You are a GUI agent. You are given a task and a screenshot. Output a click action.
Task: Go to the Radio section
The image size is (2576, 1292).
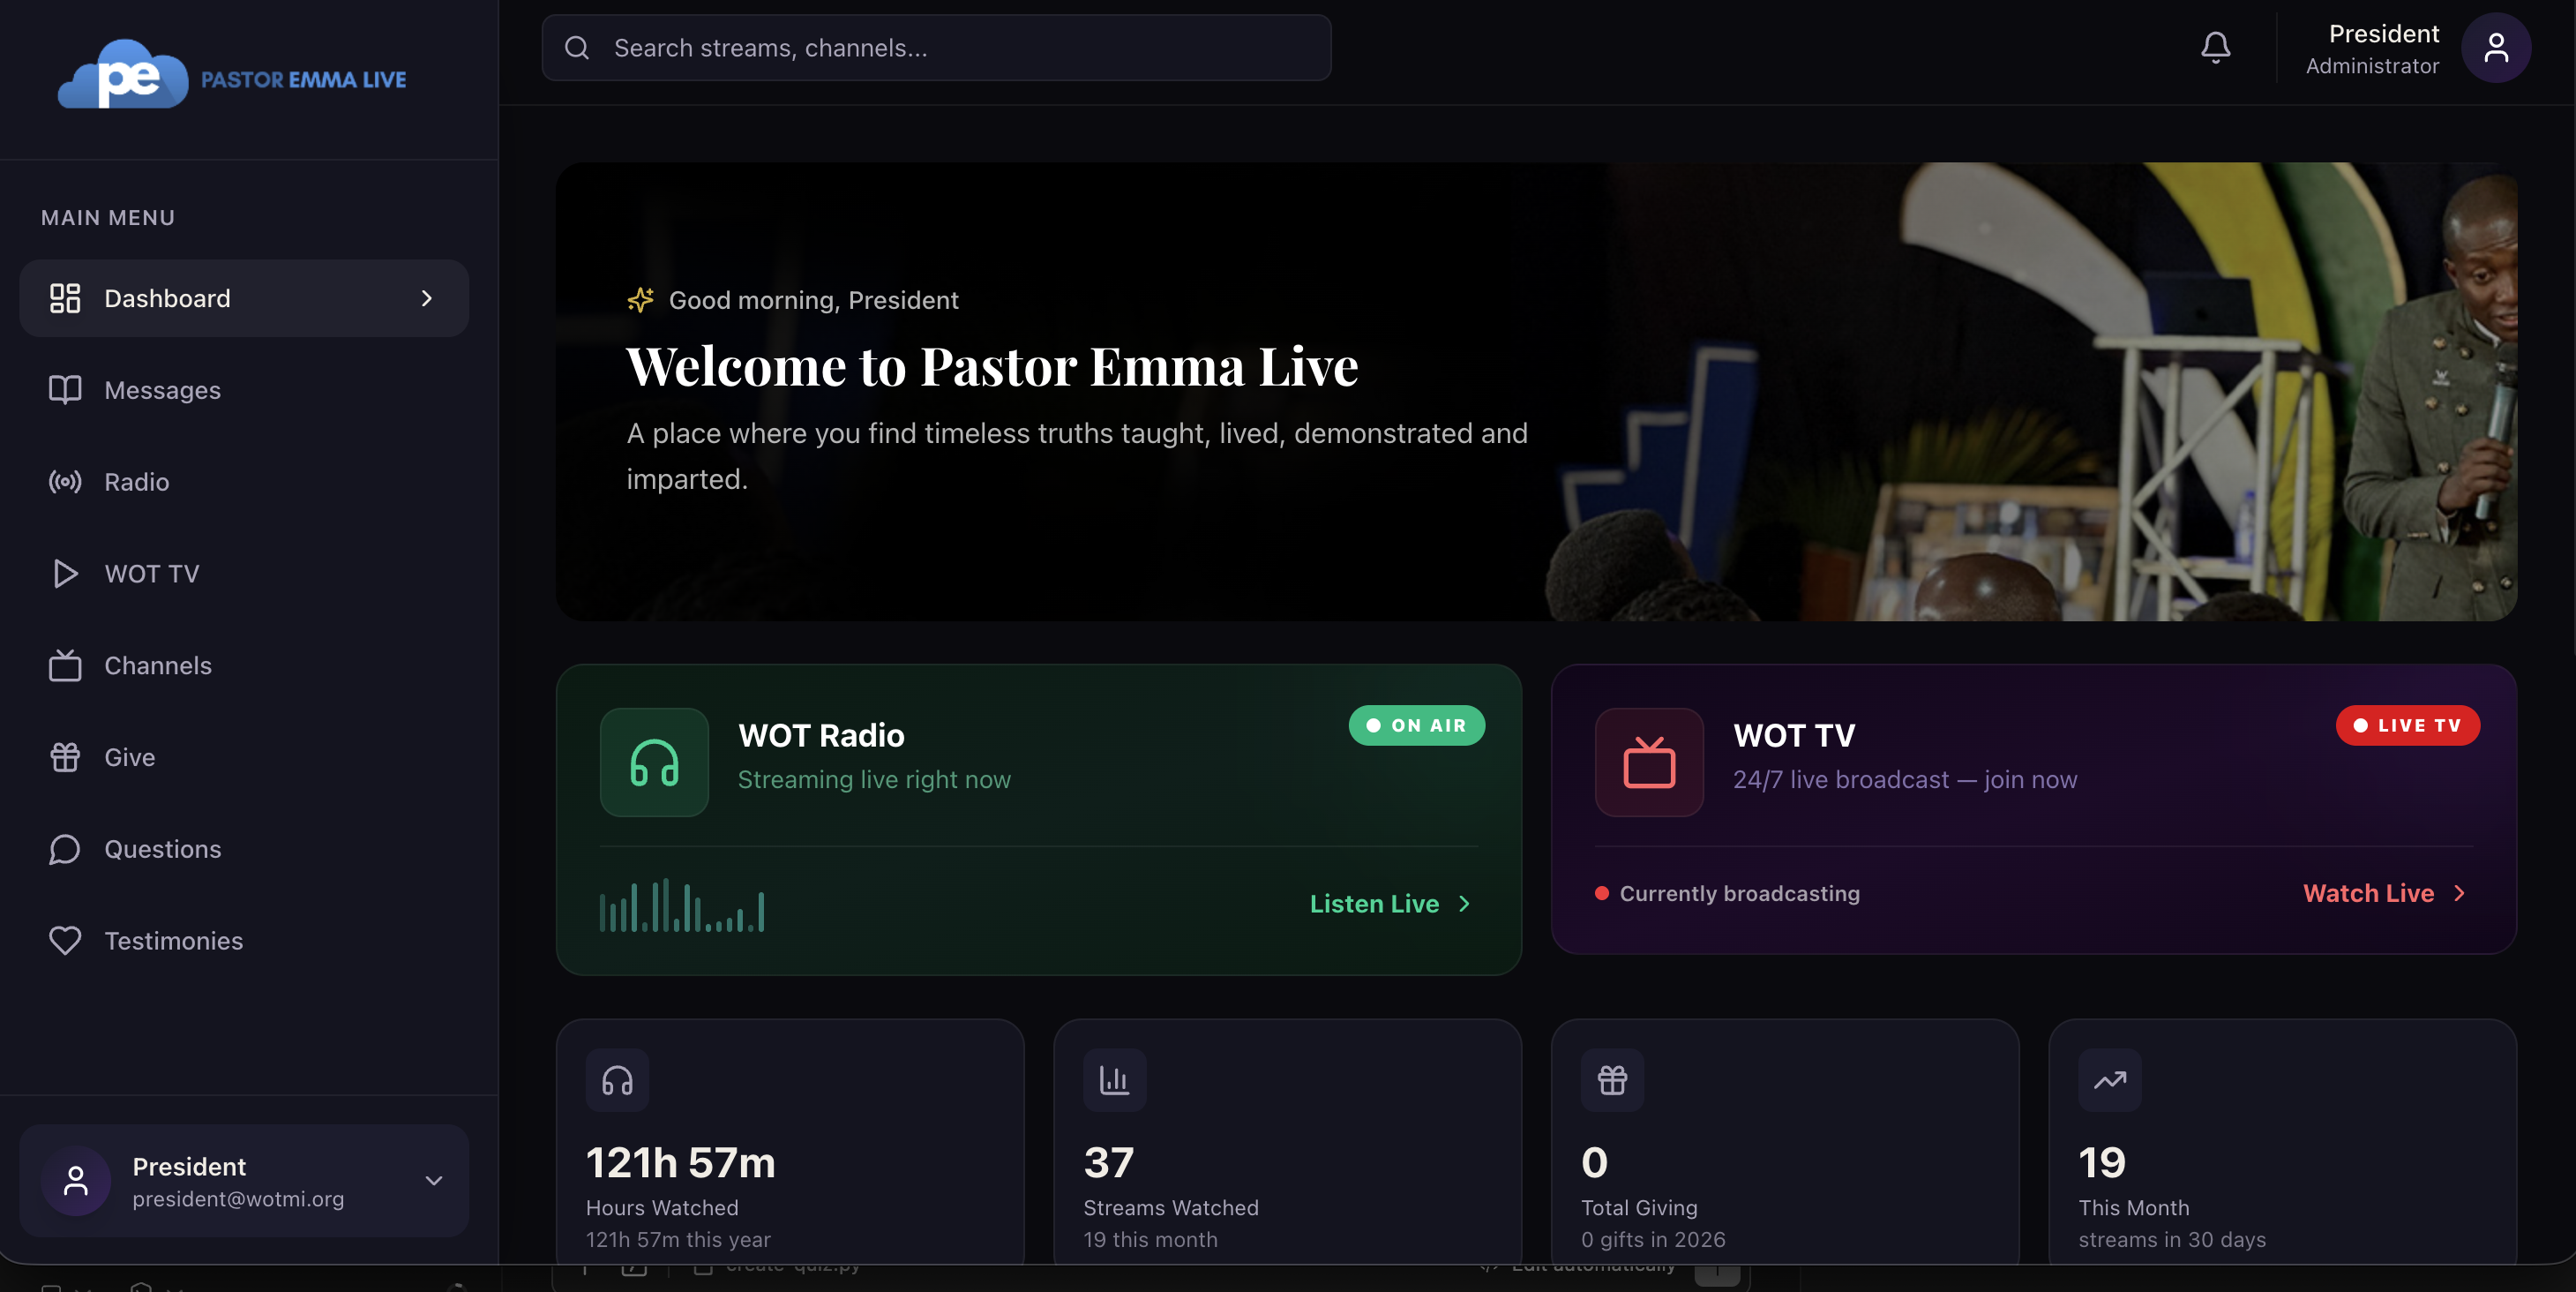point(136,482)
